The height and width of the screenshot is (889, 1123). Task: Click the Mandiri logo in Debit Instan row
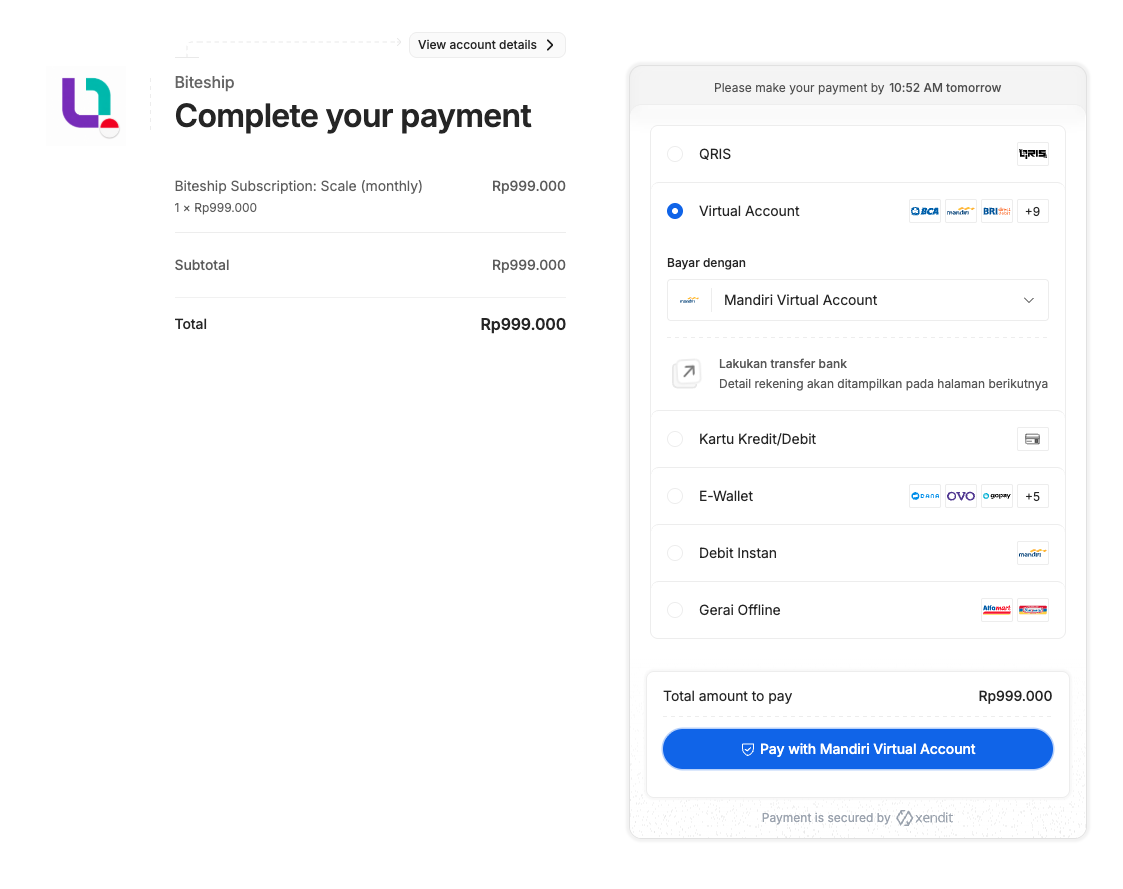click(x=1033, y=553)
